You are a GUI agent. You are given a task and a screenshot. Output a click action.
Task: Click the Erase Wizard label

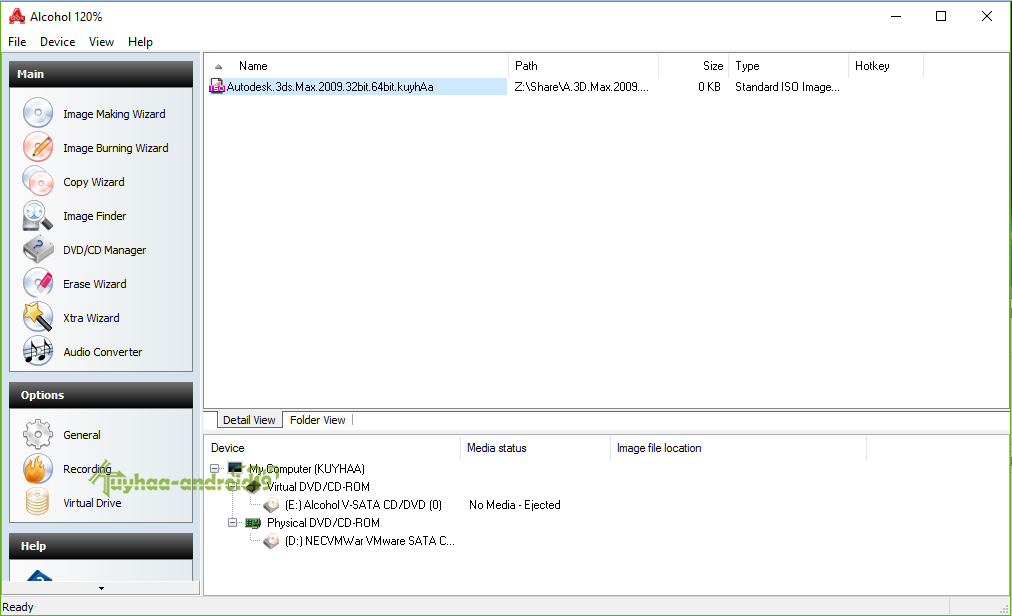point(95,284)
